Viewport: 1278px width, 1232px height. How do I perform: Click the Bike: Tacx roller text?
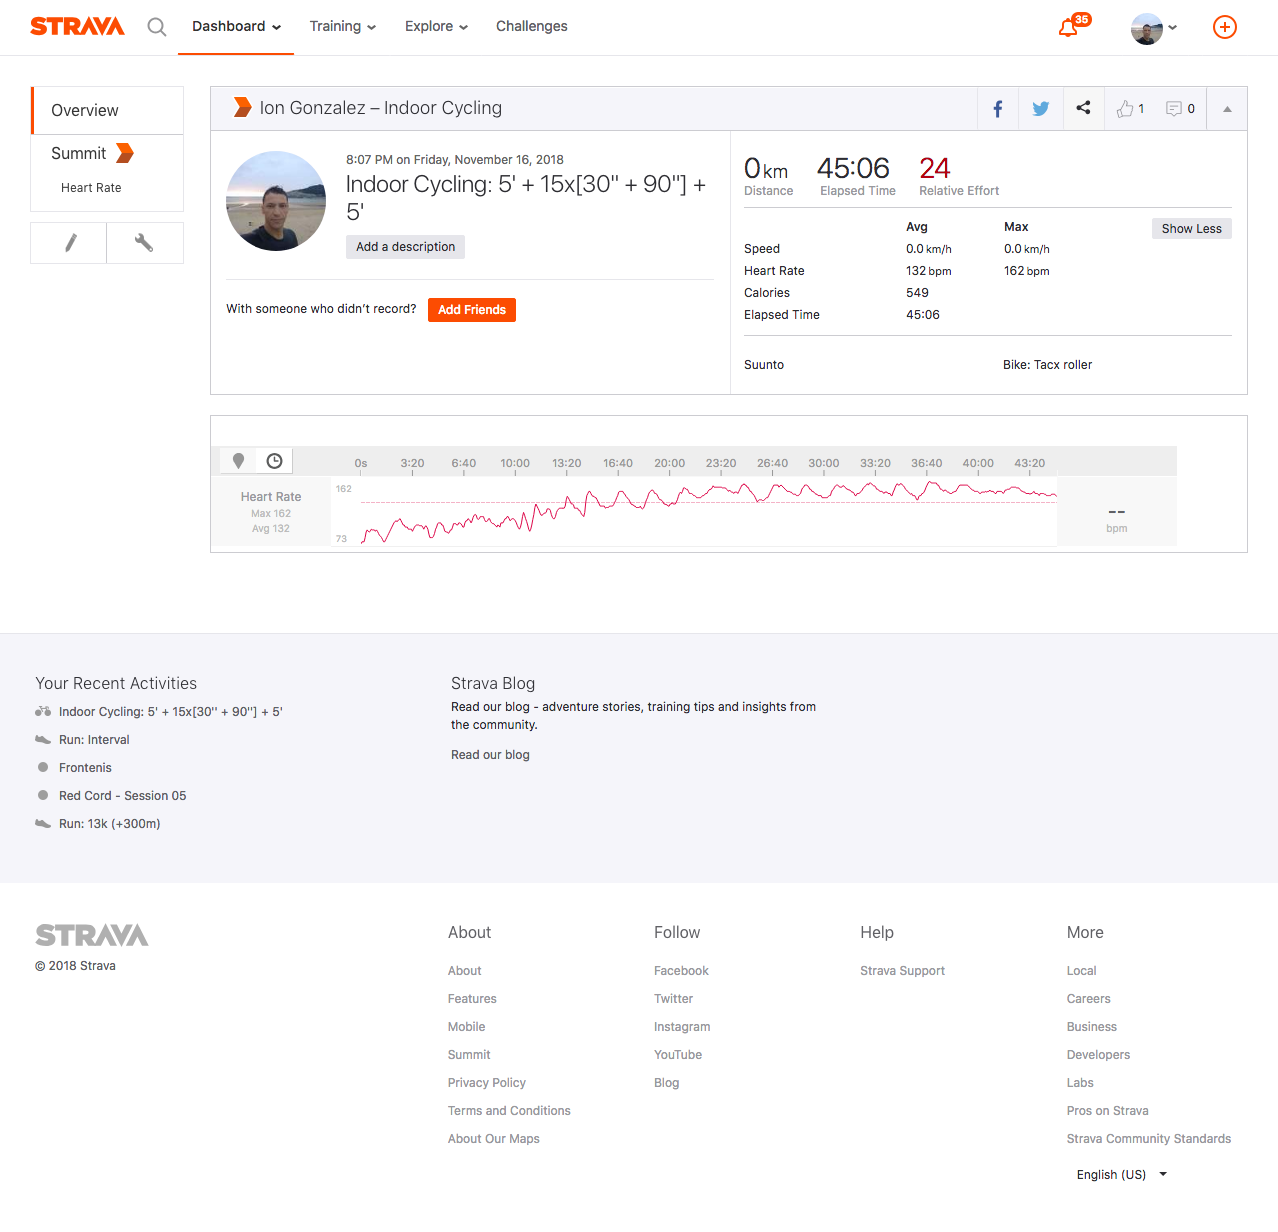click(x=1048, y=365)
